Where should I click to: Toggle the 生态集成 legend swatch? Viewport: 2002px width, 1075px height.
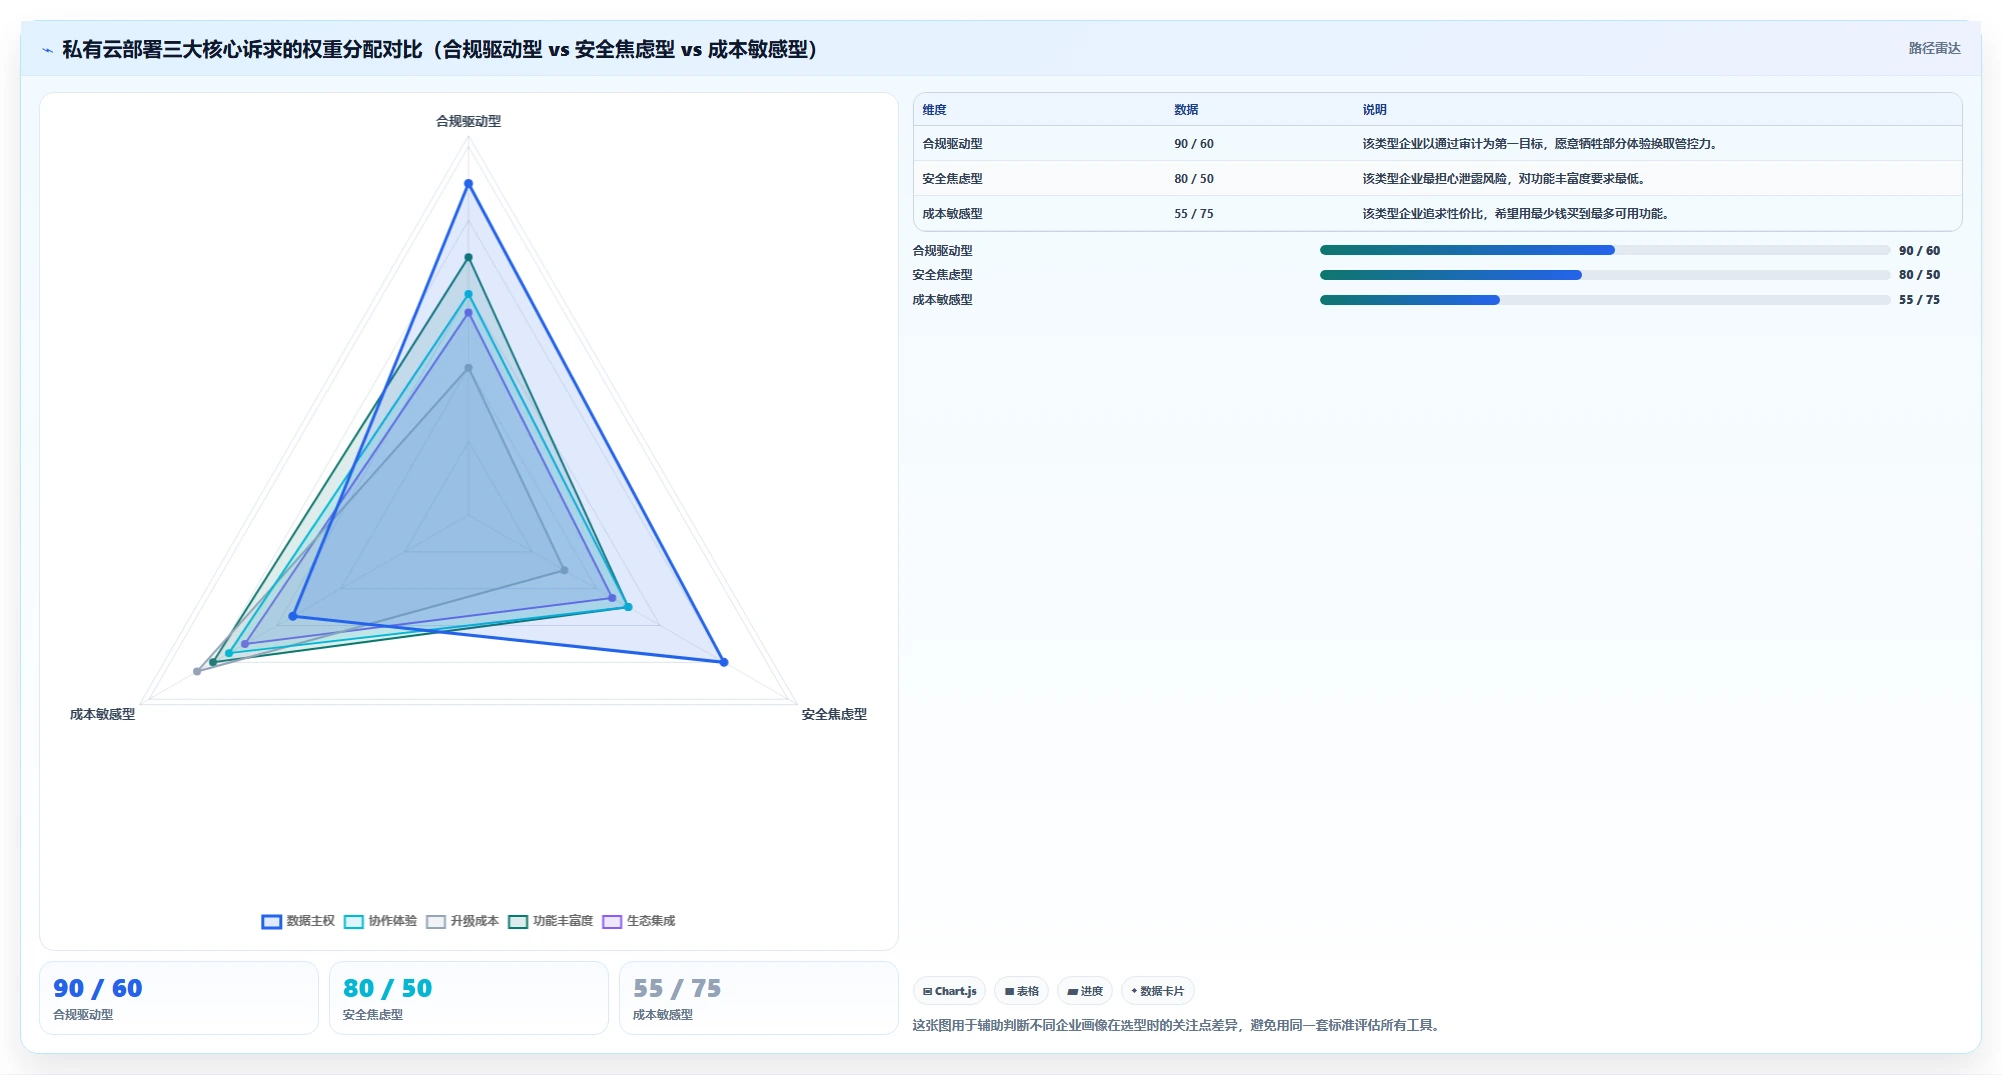pos(612,922)
